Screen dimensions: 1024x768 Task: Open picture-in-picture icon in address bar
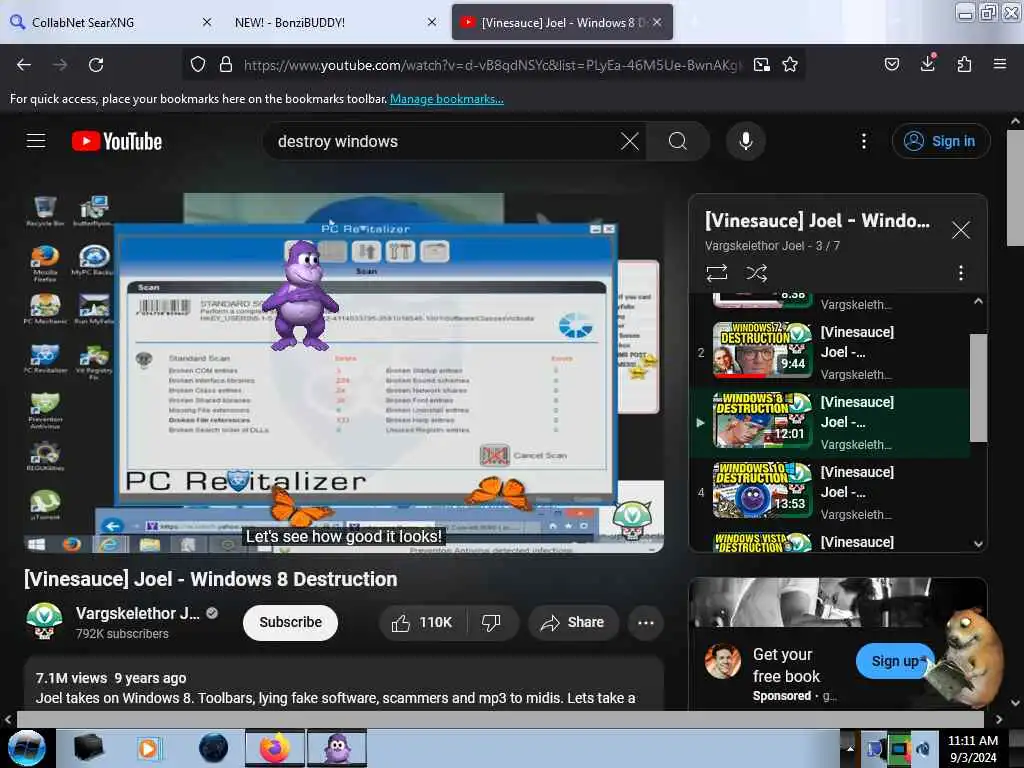pos(761,65)
